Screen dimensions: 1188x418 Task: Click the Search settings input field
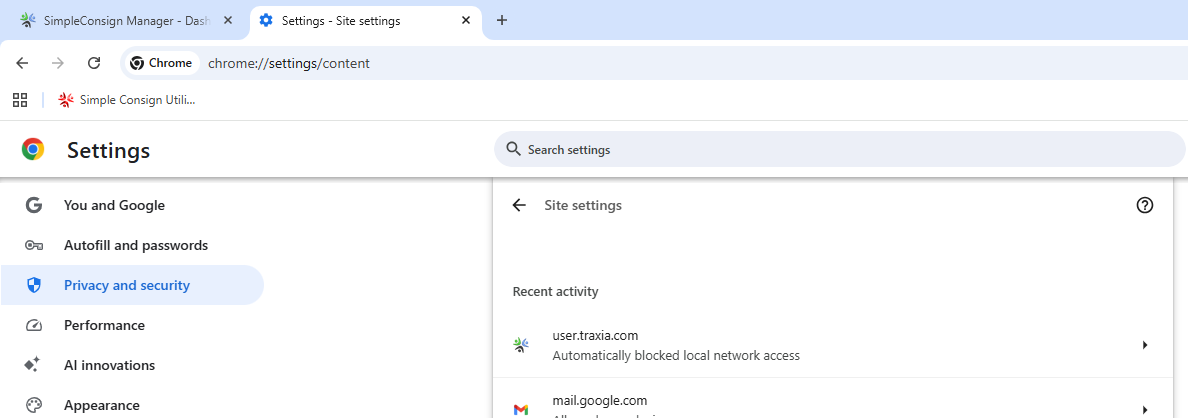click(840, 150)
